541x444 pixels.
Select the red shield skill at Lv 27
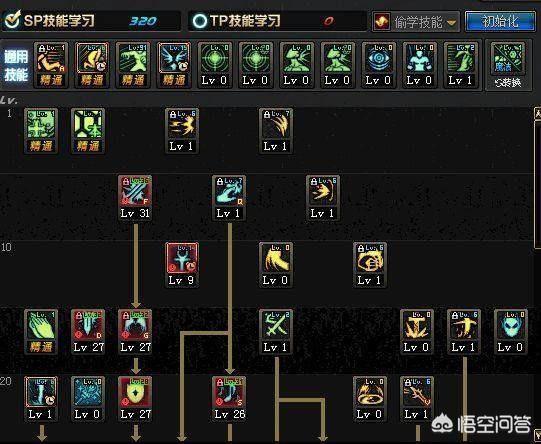click(x=135, y=399)
